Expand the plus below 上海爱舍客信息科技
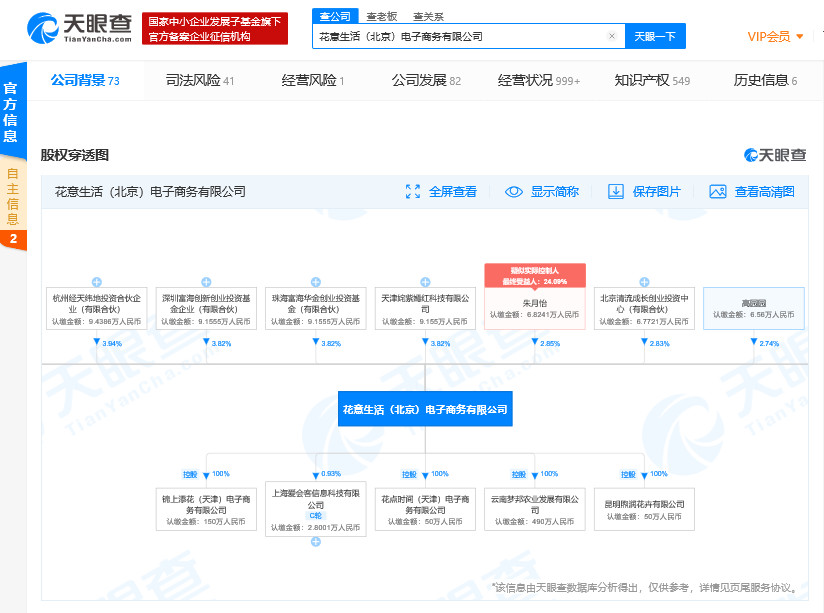 [x=316, y=542]
